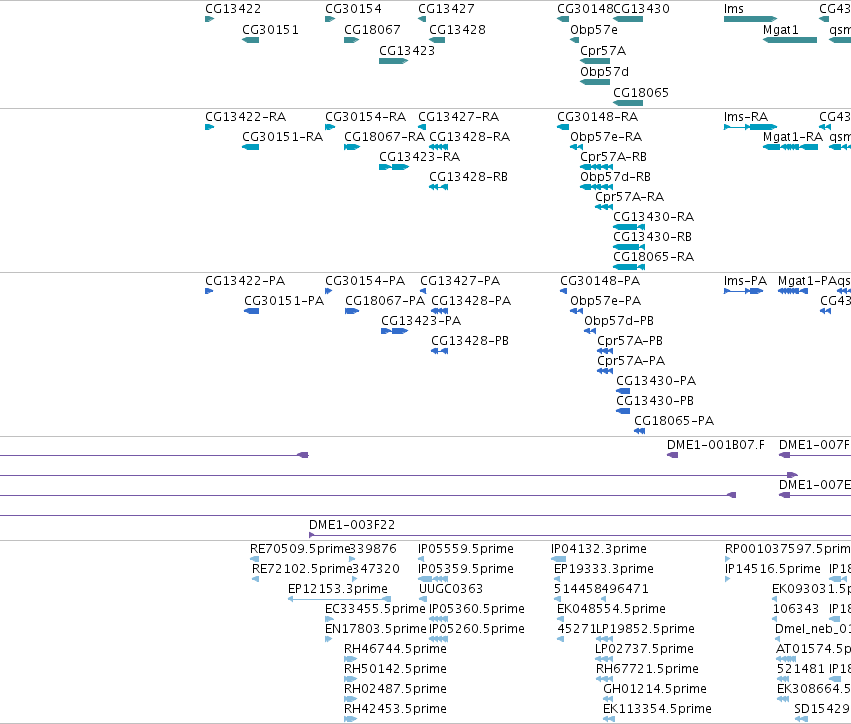Click protein CG30148-PA

coord(563,291)
